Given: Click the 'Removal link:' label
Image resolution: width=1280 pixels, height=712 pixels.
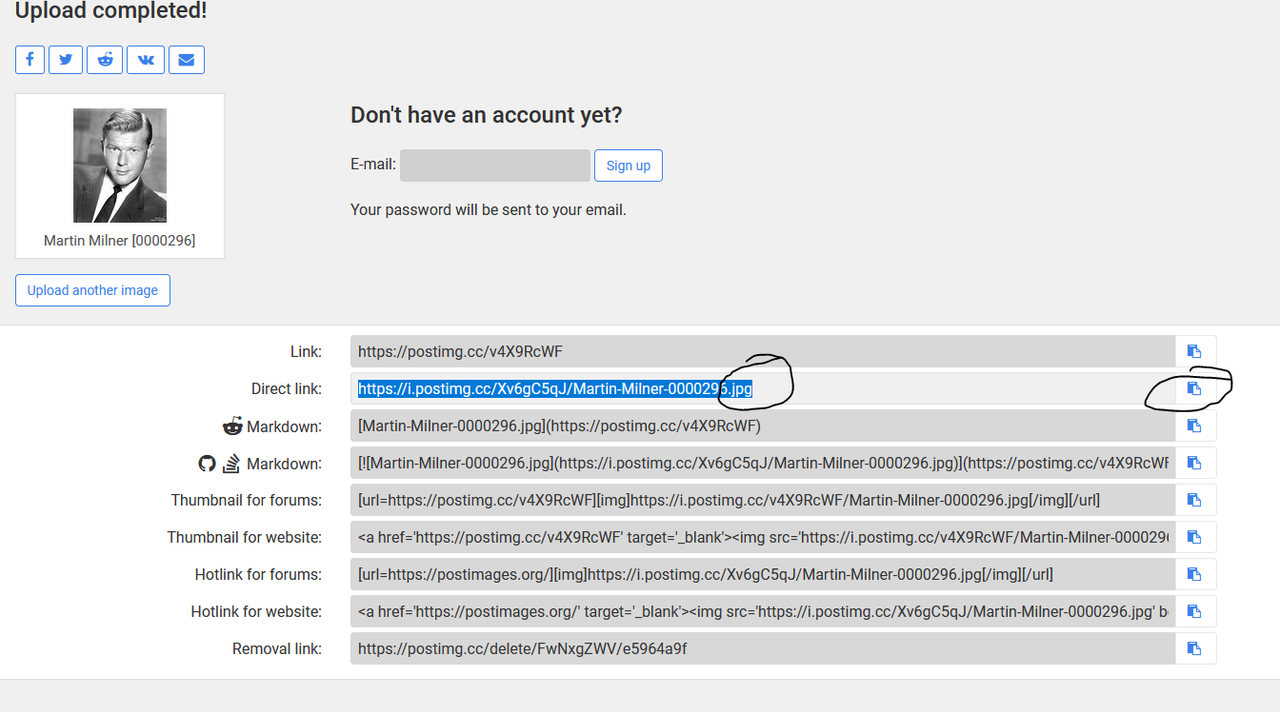Looking at the screenshot, I should pos(277,648).
